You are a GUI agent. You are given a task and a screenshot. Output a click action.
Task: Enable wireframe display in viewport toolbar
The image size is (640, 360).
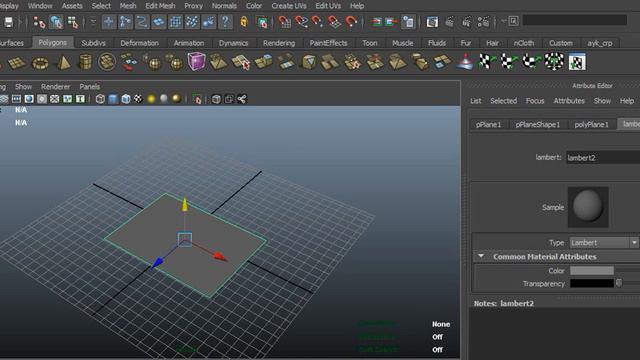click(100, 99)
